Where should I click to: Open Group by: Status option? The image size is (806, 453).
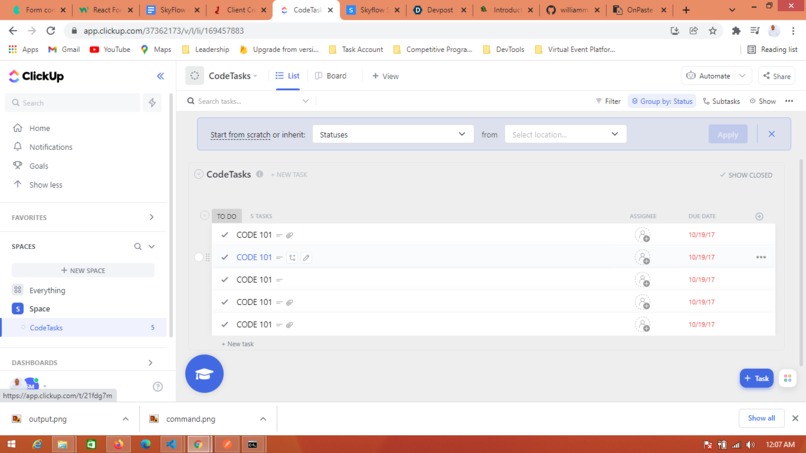tap(662, 101)
